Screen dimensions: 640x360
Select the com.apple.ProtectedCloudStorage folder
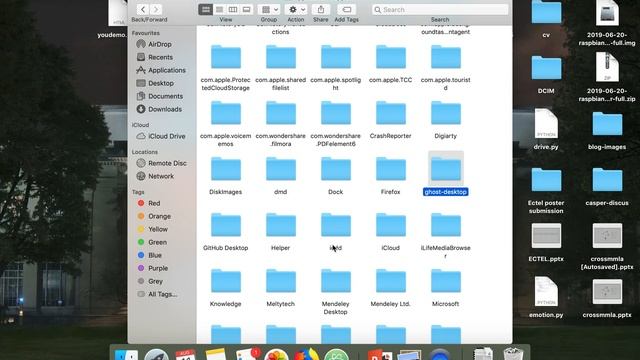coord(226,57)
